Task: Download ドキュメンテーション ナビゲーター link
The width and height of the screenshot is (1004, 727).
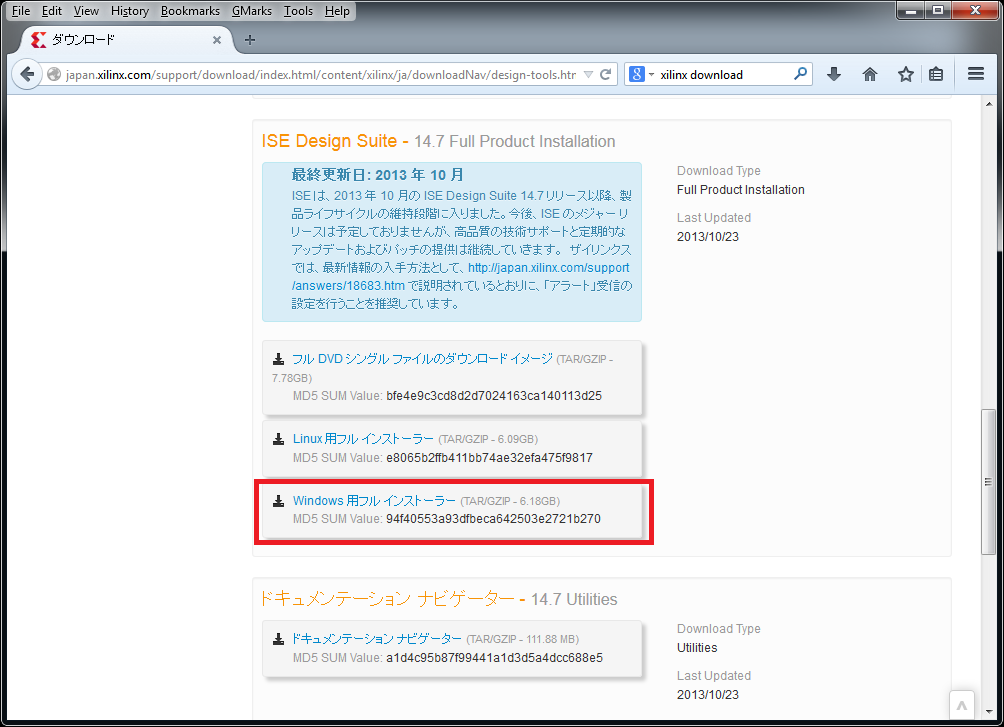Action: [376, 639]
